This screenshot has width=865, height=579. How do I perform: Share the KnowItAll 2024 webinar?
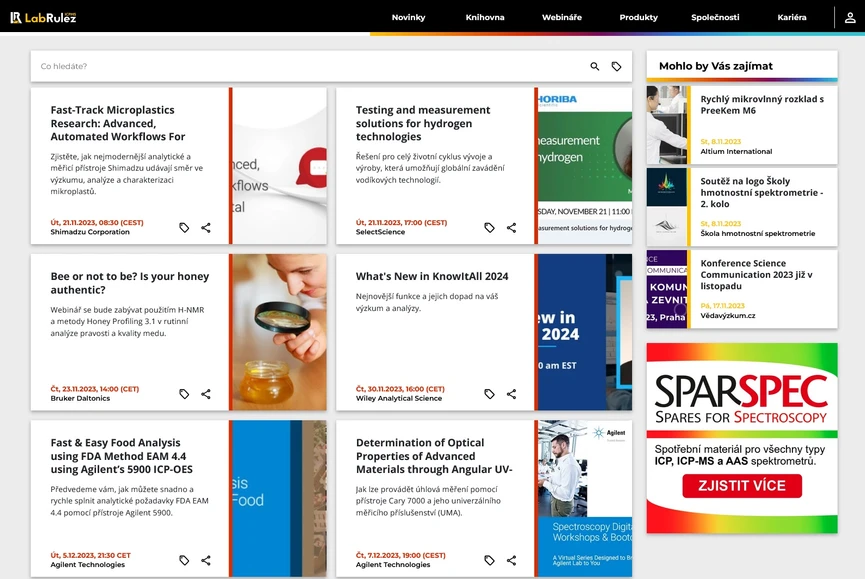click(511, 394)
